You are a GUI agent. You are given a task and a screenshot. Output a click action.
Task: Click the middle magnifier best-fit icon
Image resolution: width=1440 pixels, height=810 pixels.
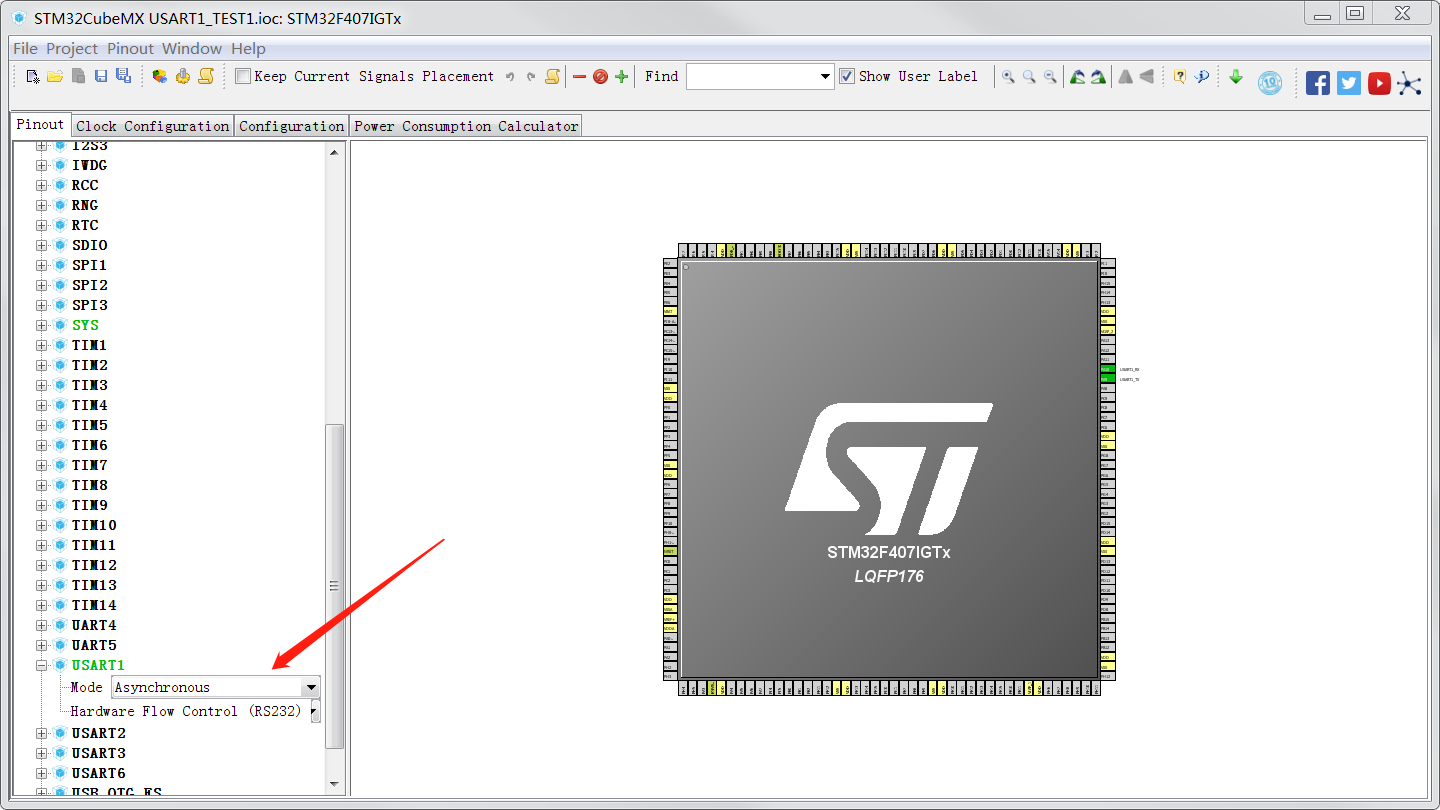1029,76
